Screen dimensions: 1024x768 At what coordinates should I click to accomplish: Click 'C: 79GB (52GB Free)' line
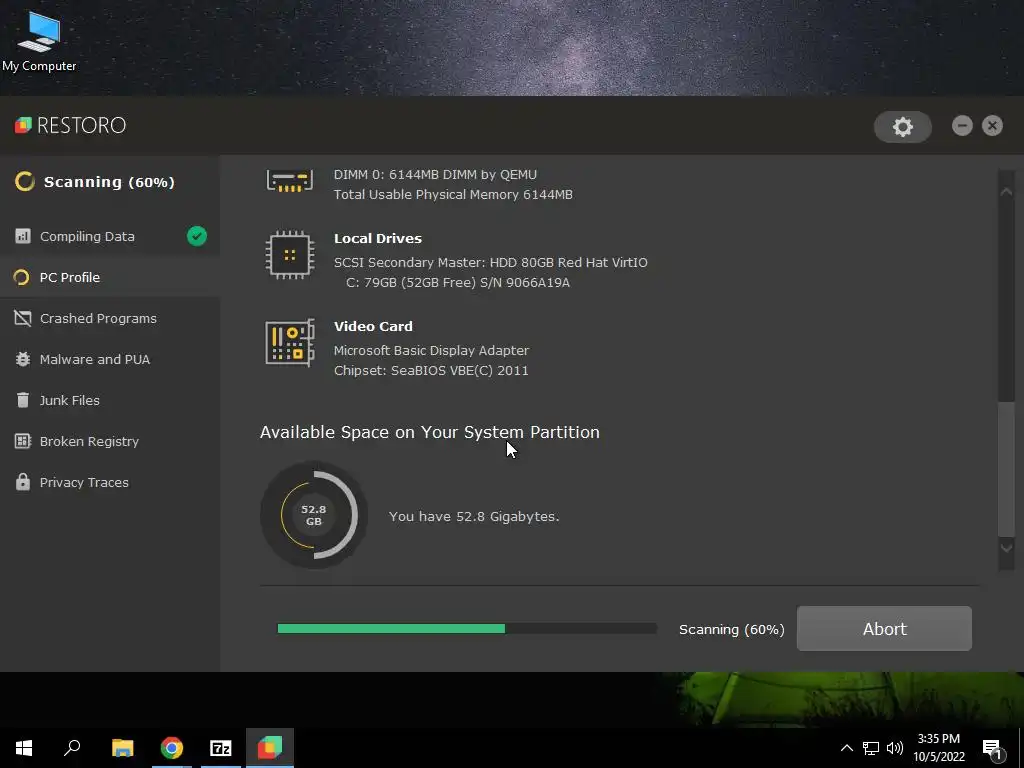point(458,282)
